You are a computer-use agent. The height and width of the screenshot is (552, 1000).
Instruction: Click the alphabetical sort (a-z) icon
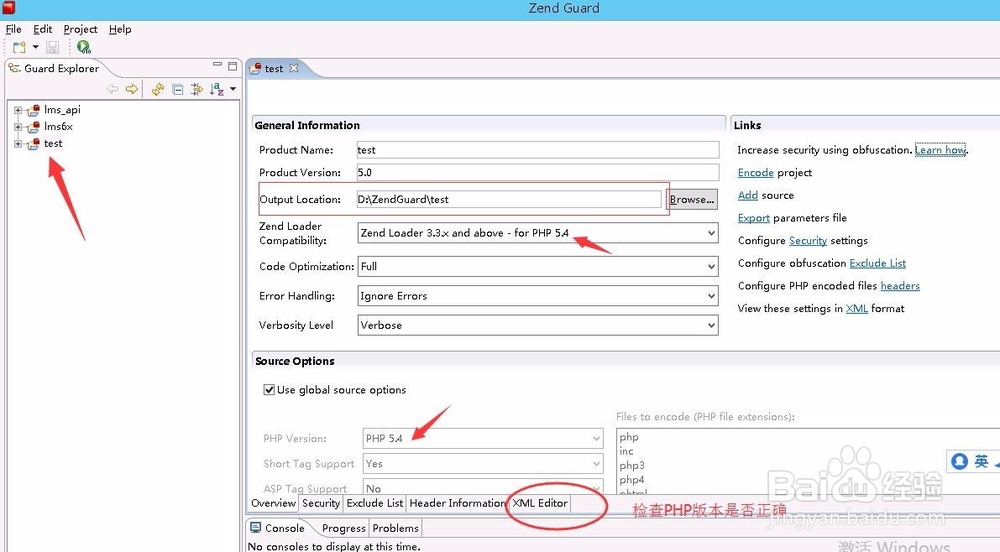[x=217, y=89]
